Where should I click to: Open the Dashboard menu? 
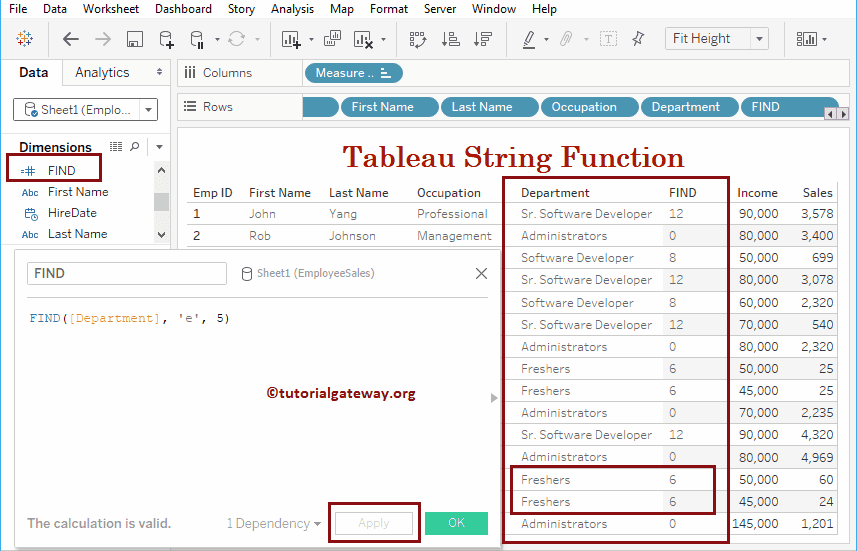pyautogui.click(x=183, y=9)
